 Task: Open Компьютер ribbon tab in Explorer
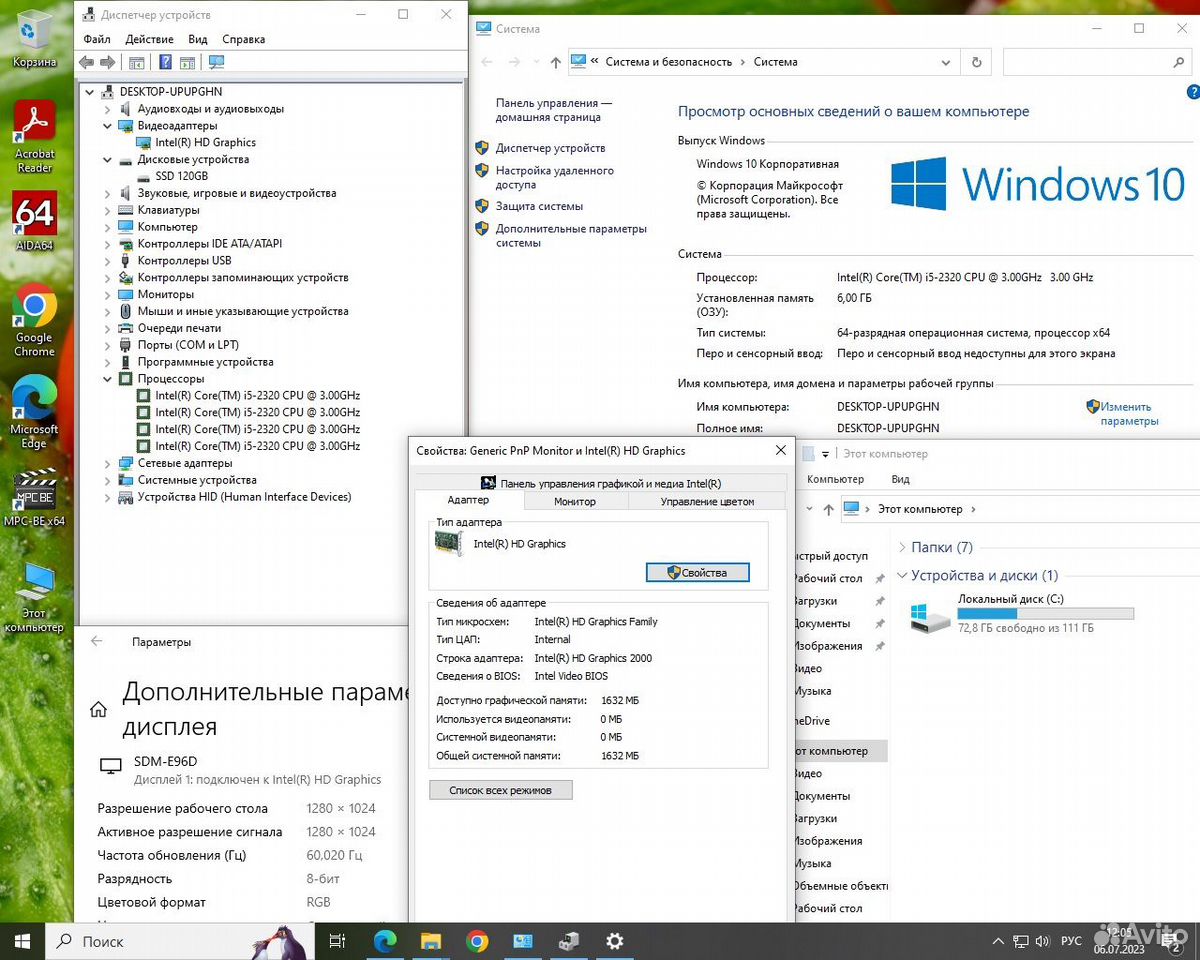[x=835, y=480]
